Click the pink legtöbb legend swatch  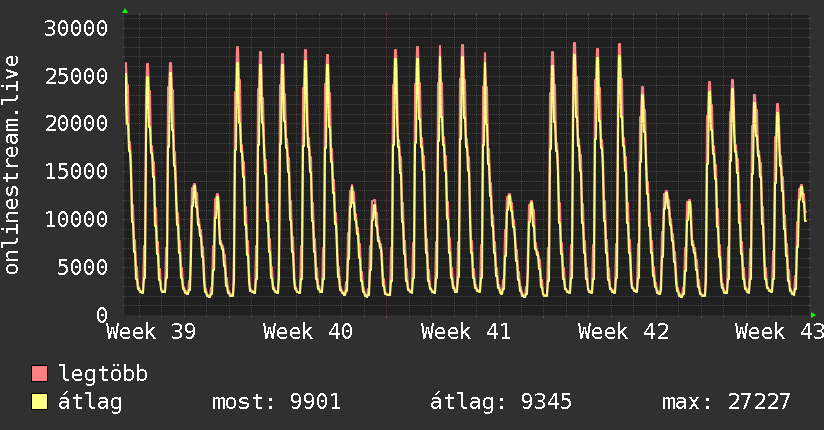pos(39,373)
